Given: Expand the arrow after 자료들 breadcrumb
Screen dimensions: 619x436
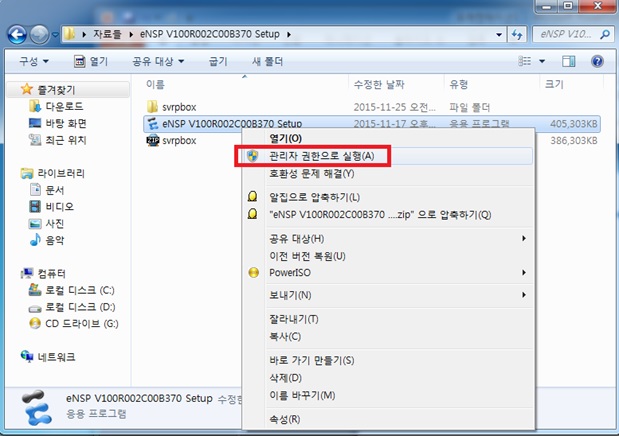Looking at the screenshot, I should [131, 35].
